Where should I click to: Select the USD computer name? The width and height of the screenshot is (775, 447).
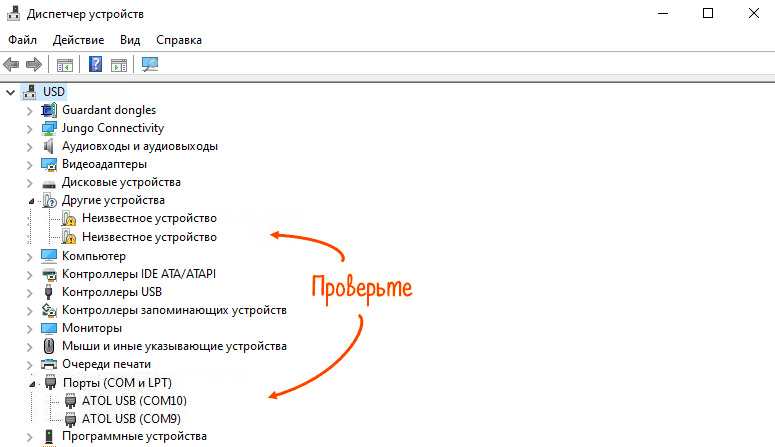(x=54, y=92)
